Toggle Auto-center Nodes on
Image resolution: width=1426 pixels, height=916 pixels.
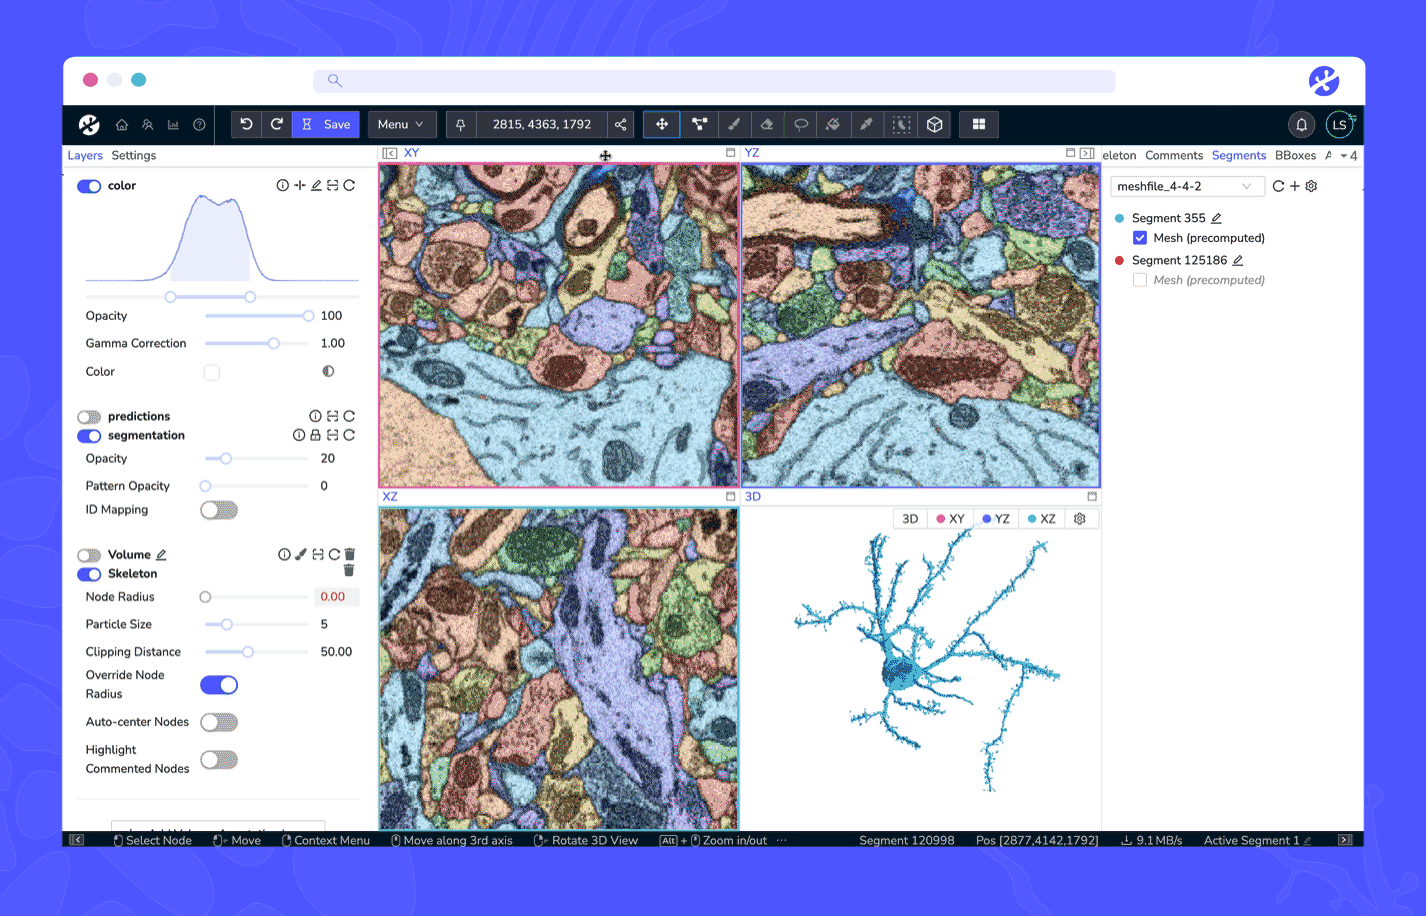pyautogui.click(x=219, y=721)
